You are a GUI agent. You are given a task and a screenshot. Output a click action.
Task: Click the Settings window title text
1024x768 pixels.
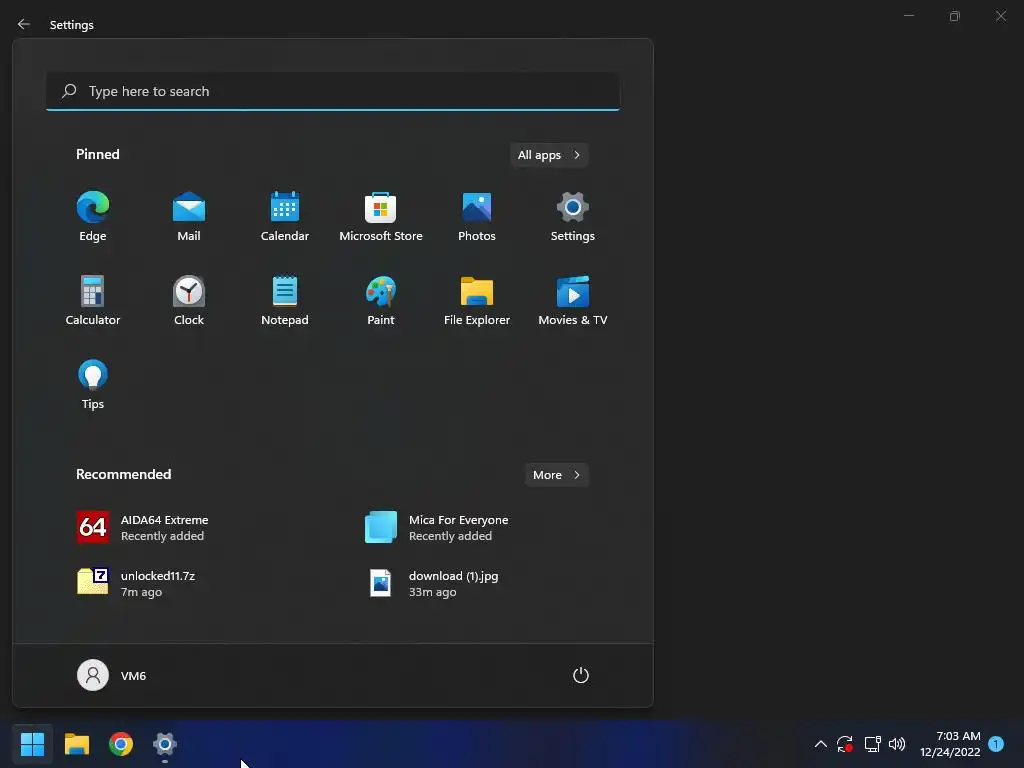coord(72,25)
